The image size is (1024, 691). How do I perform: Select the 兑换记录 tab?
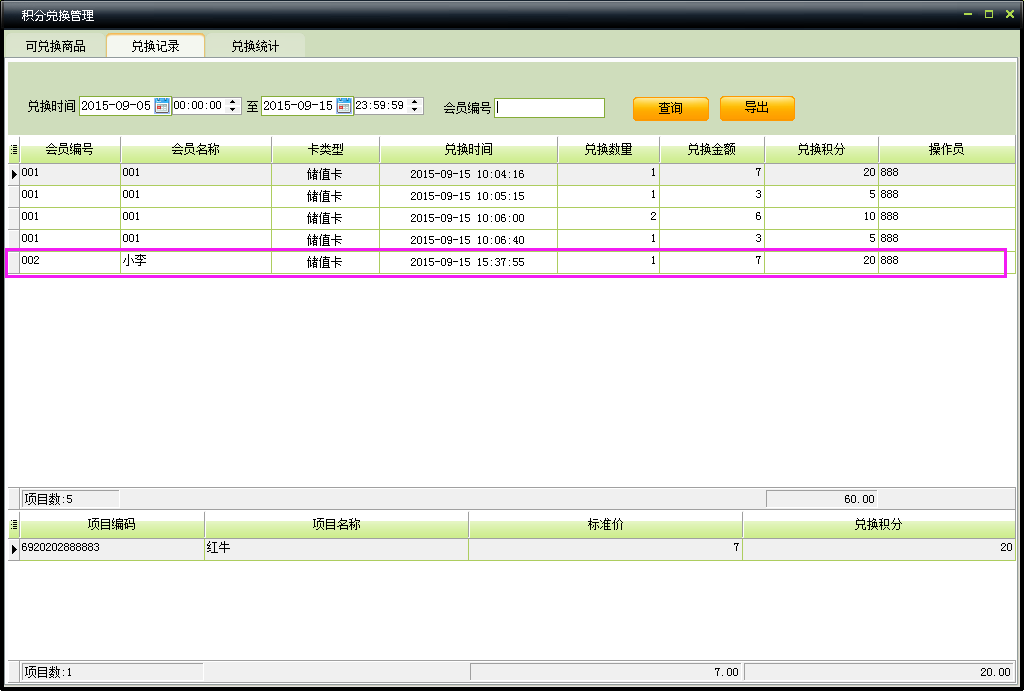click(x=155, y=46)
